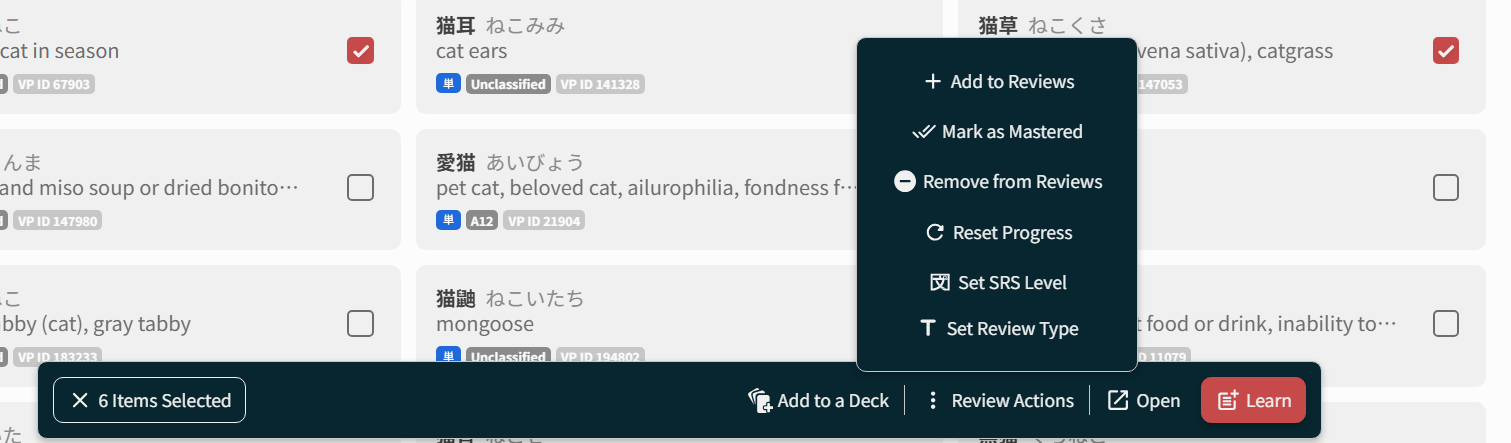
Task: Click the plus icon beside Add to Reviews
Action: pos(932,82)
